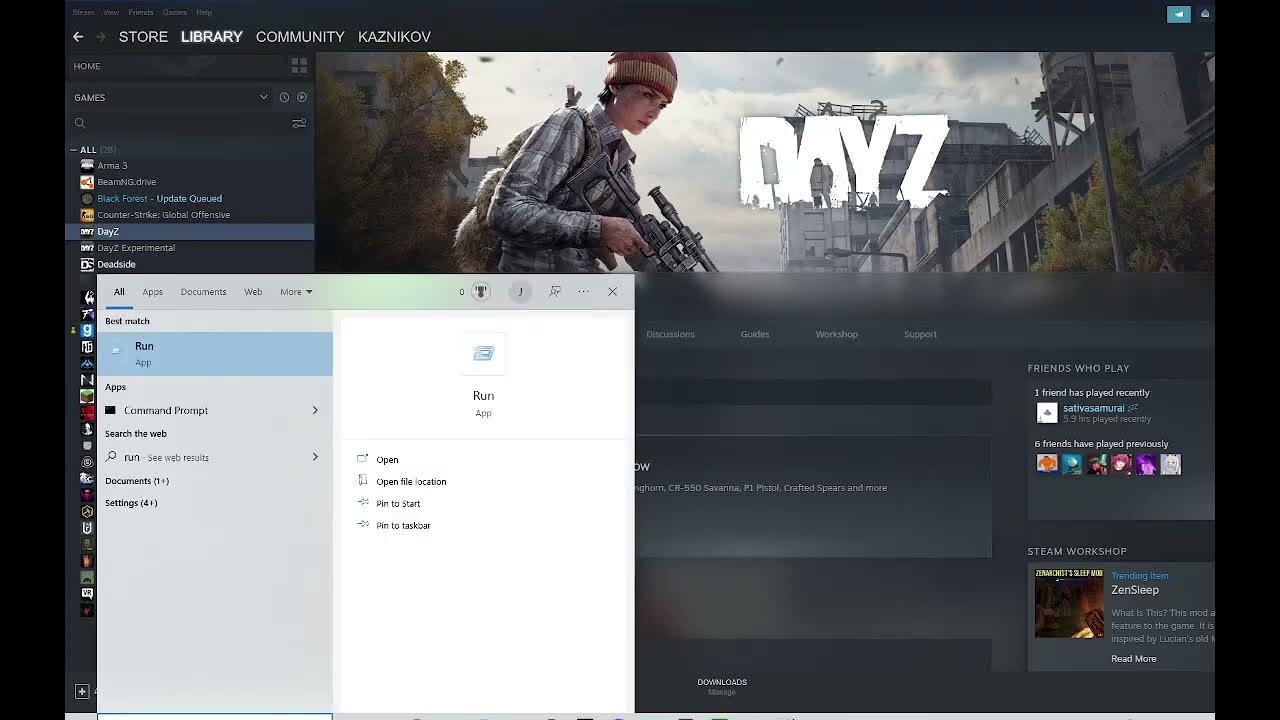The width and height of the screenshot is (1280, 720).
Task: Click the clock recent-activity filter icon
Action: pos(284,97)
